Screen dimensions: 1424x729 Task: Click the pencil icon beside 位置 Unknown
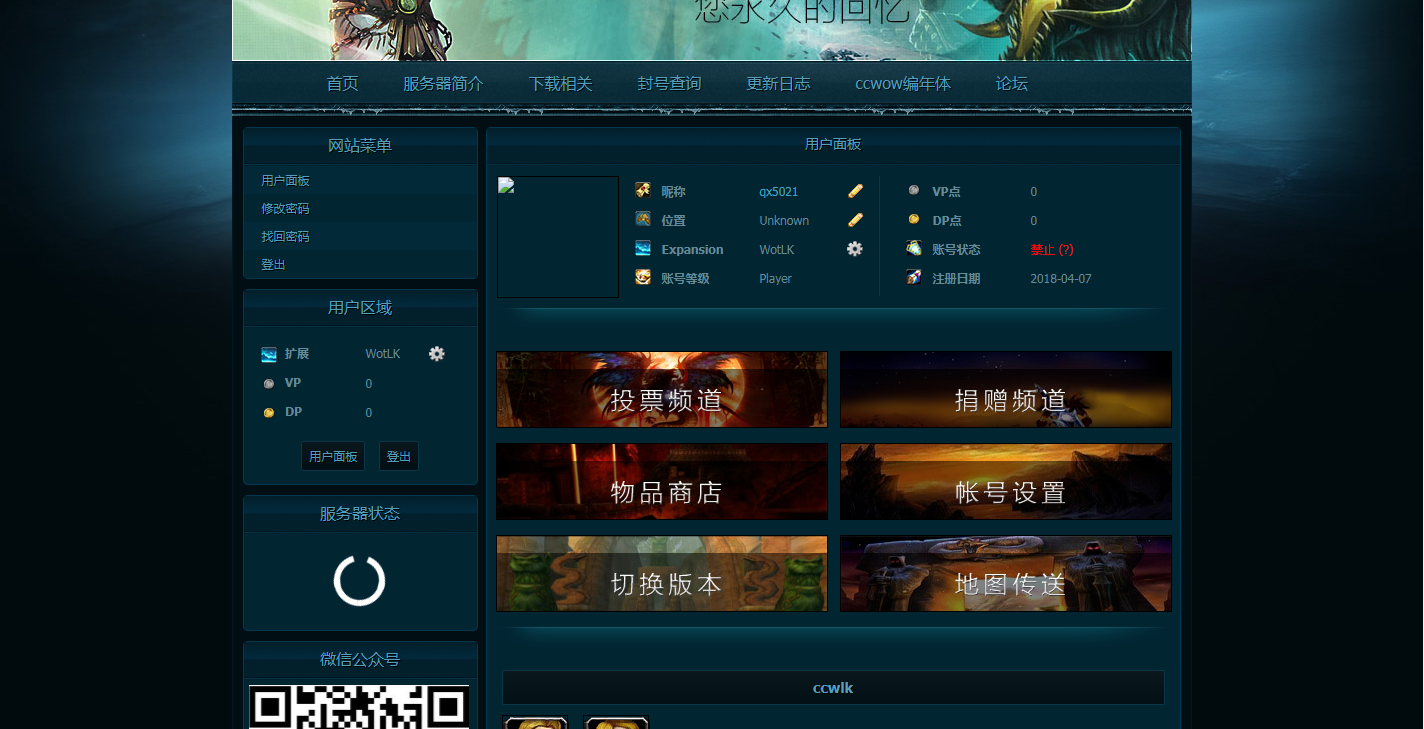pos(854,219)
